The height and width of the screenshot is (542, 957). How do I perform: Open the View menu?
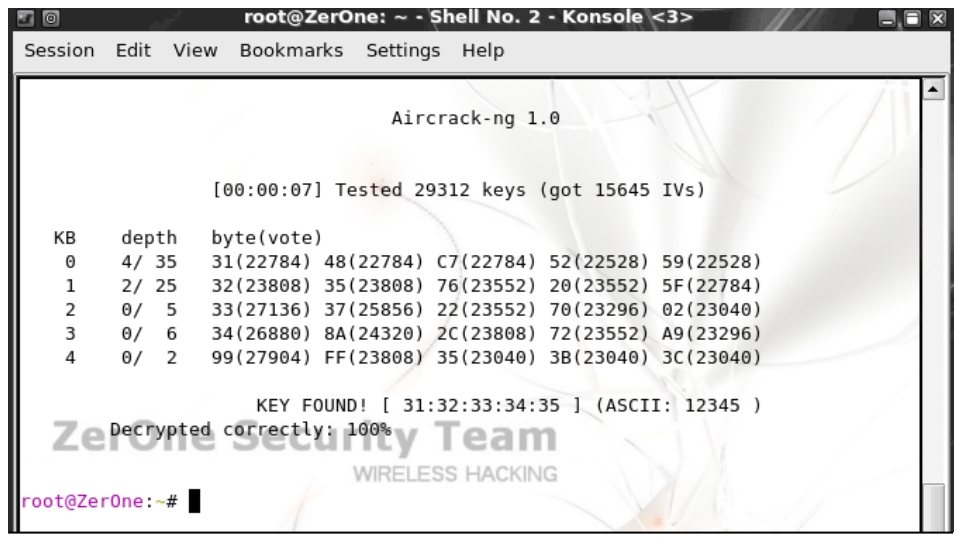195,51
